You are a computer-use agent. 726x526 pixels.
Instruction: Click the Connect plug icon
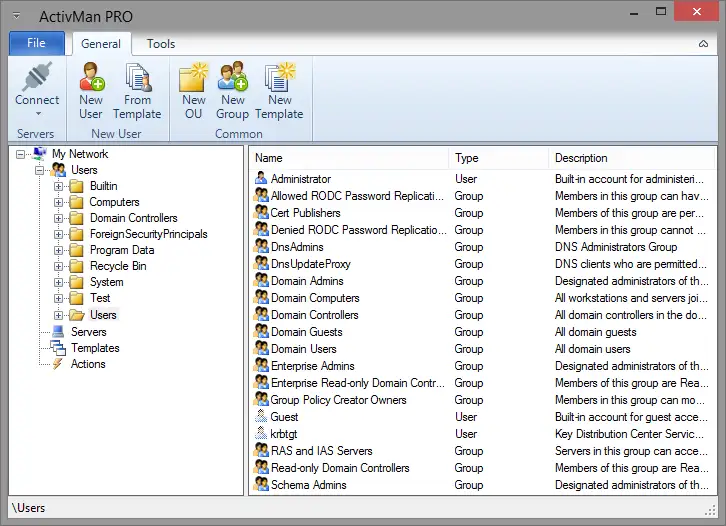[37, 76]
